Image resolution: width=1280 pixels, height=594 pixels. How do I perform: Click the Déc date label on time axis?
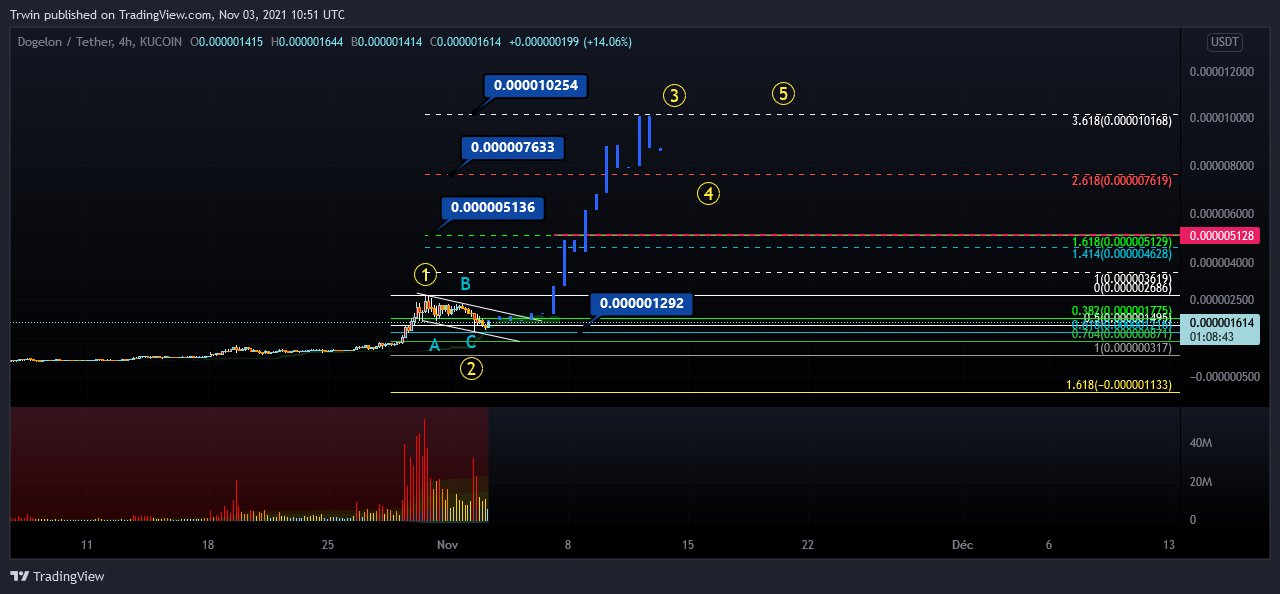962,545
